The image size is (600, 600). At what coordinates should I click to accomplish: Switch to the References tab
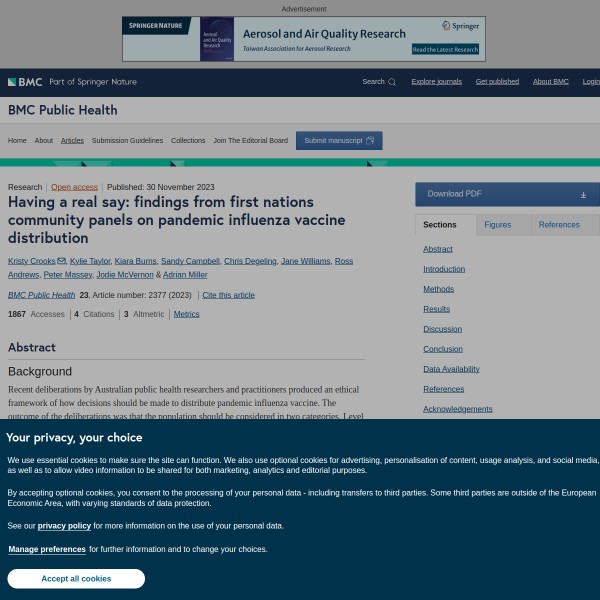tap(559, 225)
